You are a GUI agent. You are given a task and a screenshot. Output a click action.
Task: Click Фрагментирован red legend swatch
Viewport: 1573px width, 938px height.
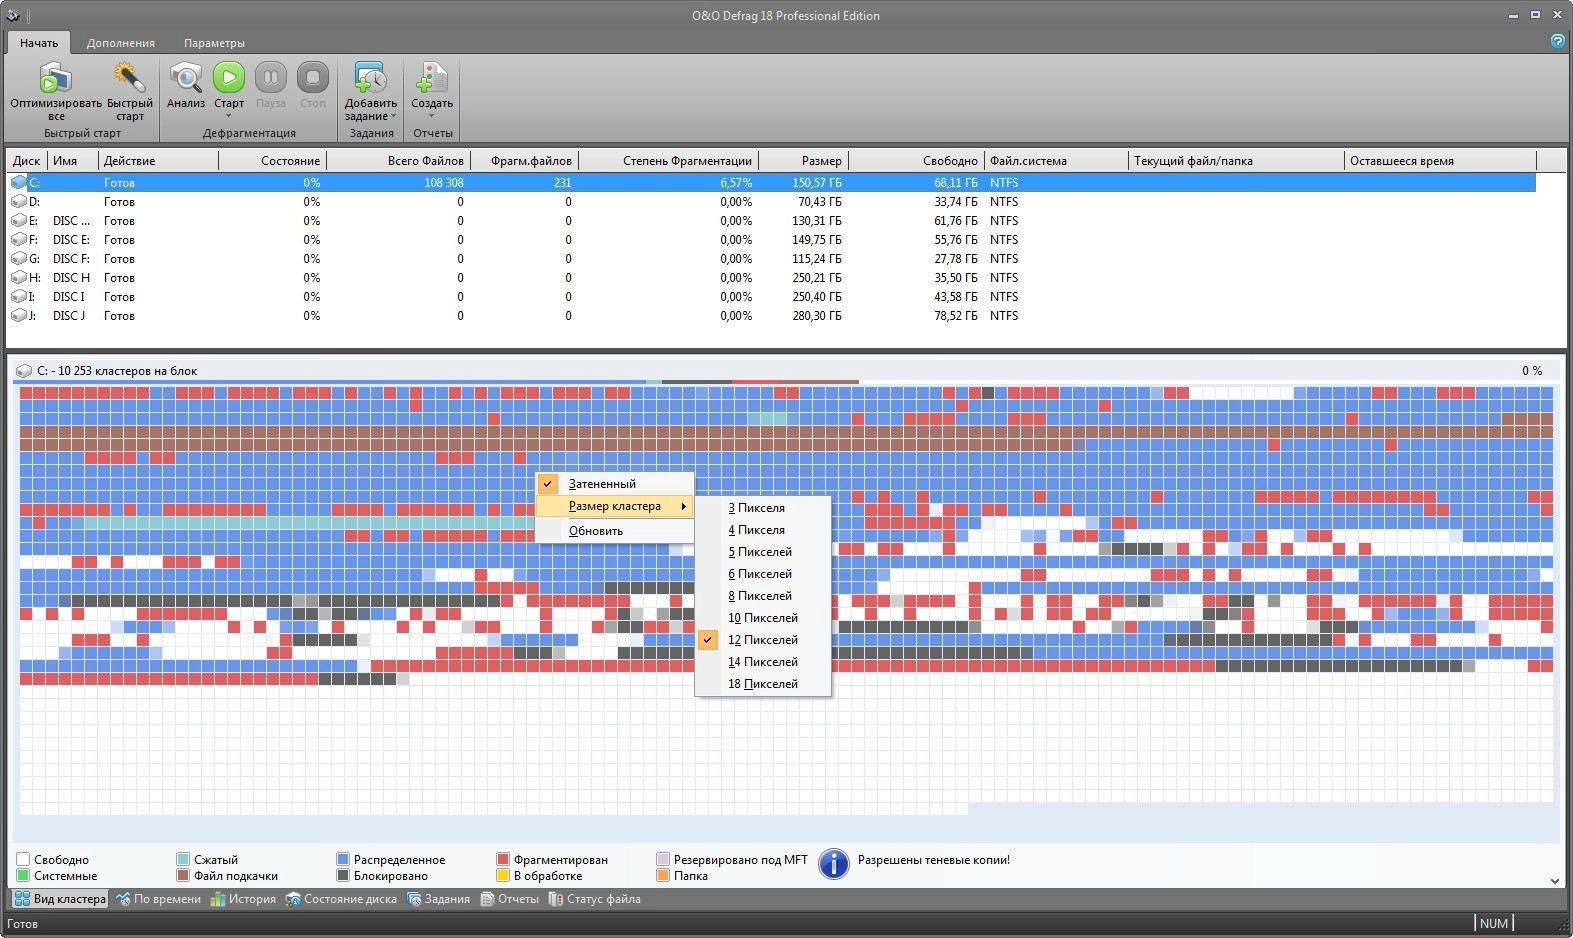click(x=503, y=860)
